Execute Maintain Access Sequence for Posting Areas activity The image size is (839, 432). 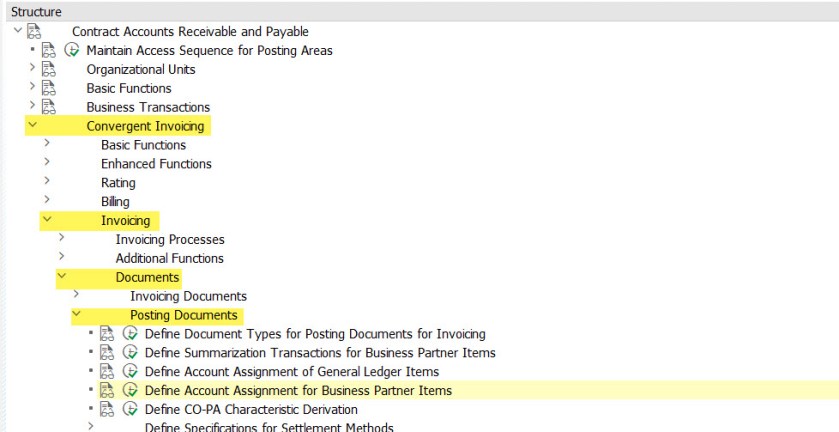tap(72, 50)
